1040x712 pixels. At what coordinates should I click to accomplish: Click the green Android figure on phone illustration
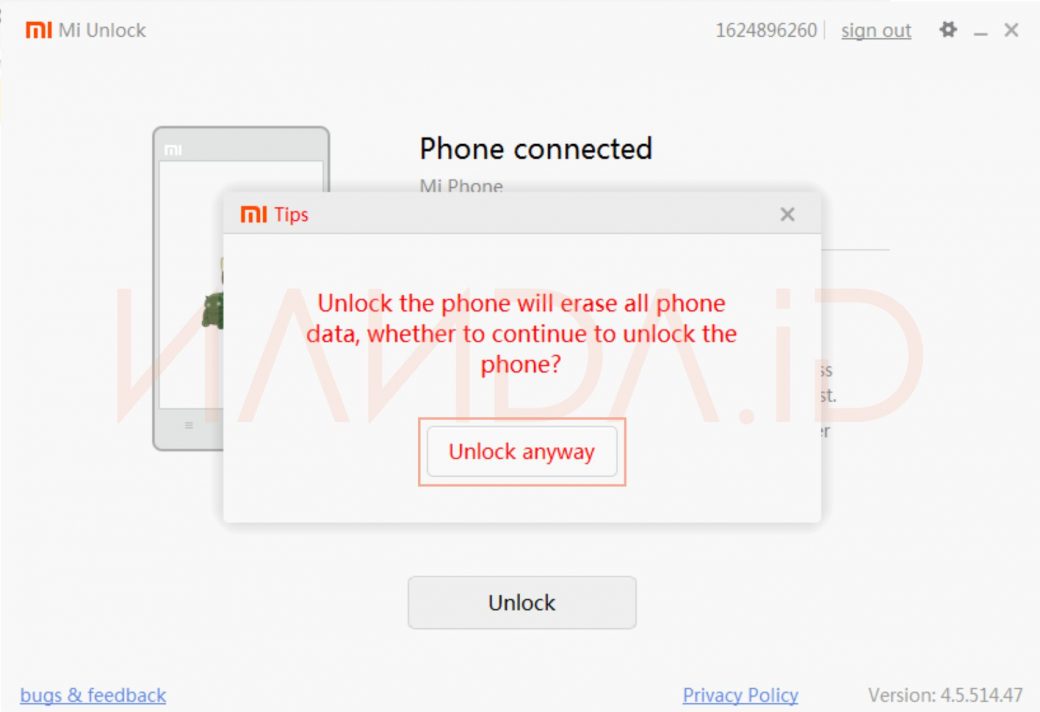pos(214,309)
